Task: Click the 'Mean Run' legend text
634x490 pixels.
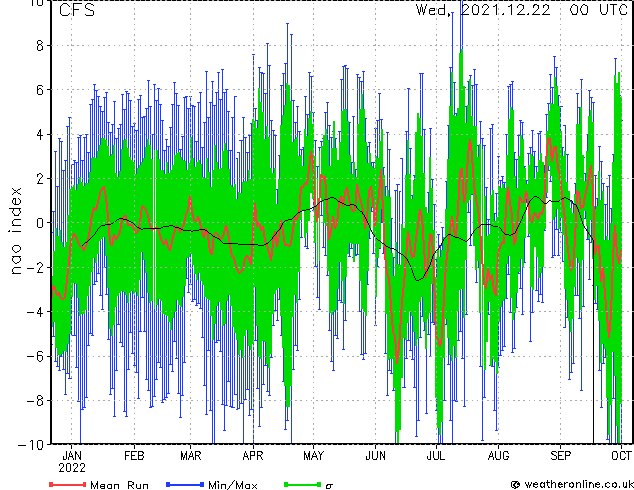Action: coord(120,485)
